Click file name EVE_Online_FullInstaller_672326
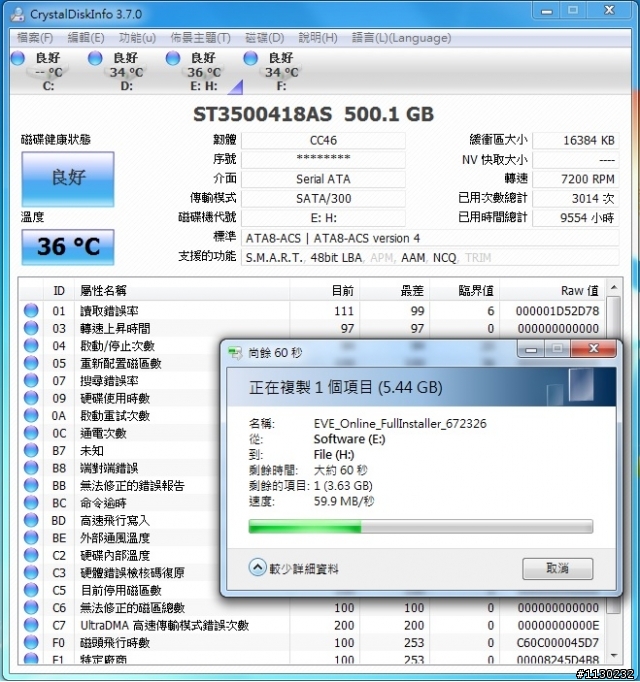This screenshot has height=682, width=640. pyautogui.click(x=400, y=424)
